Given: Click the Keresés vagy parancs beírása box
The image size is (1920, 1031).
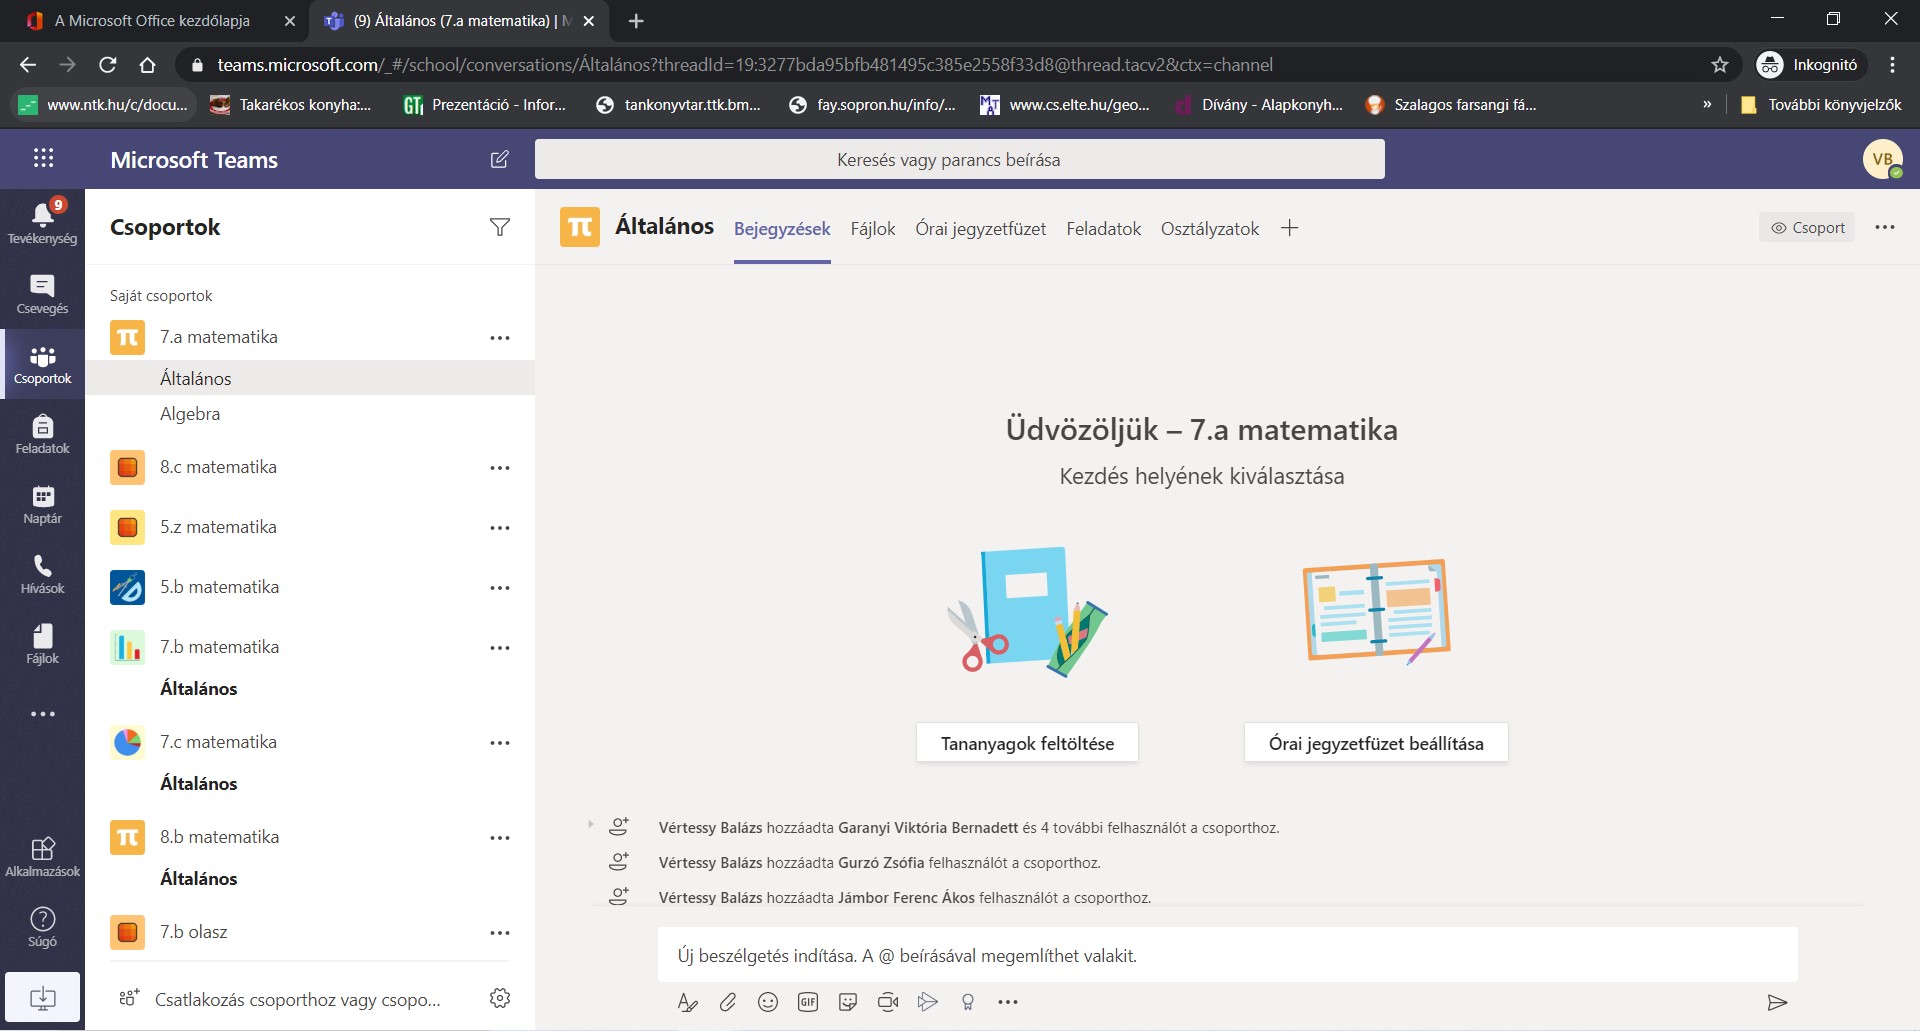Looking at the screenshot, I should [959, 160].
